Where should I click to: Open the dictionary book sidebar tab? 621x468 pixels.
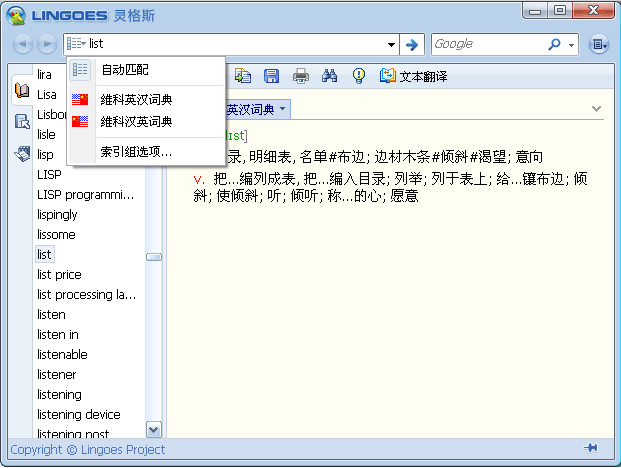[x=22, y=91]
